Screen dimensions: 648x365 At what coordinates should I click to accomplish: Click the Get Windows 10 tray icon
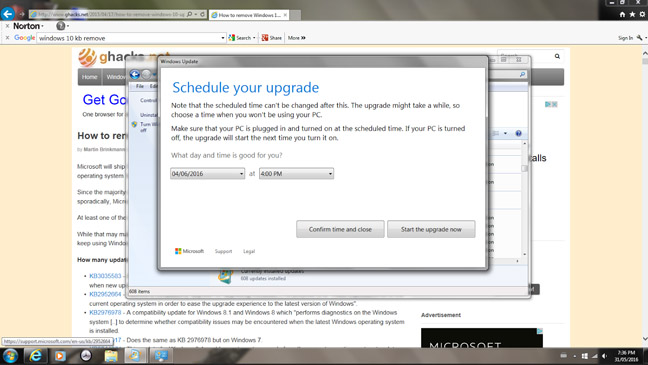(584, 356)
